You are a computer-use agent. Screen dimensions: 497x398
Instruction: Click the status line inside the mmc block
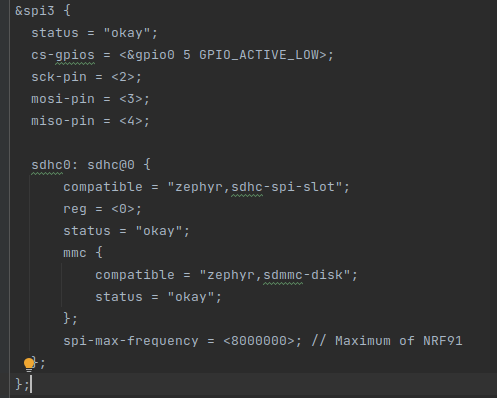(158, 297)
